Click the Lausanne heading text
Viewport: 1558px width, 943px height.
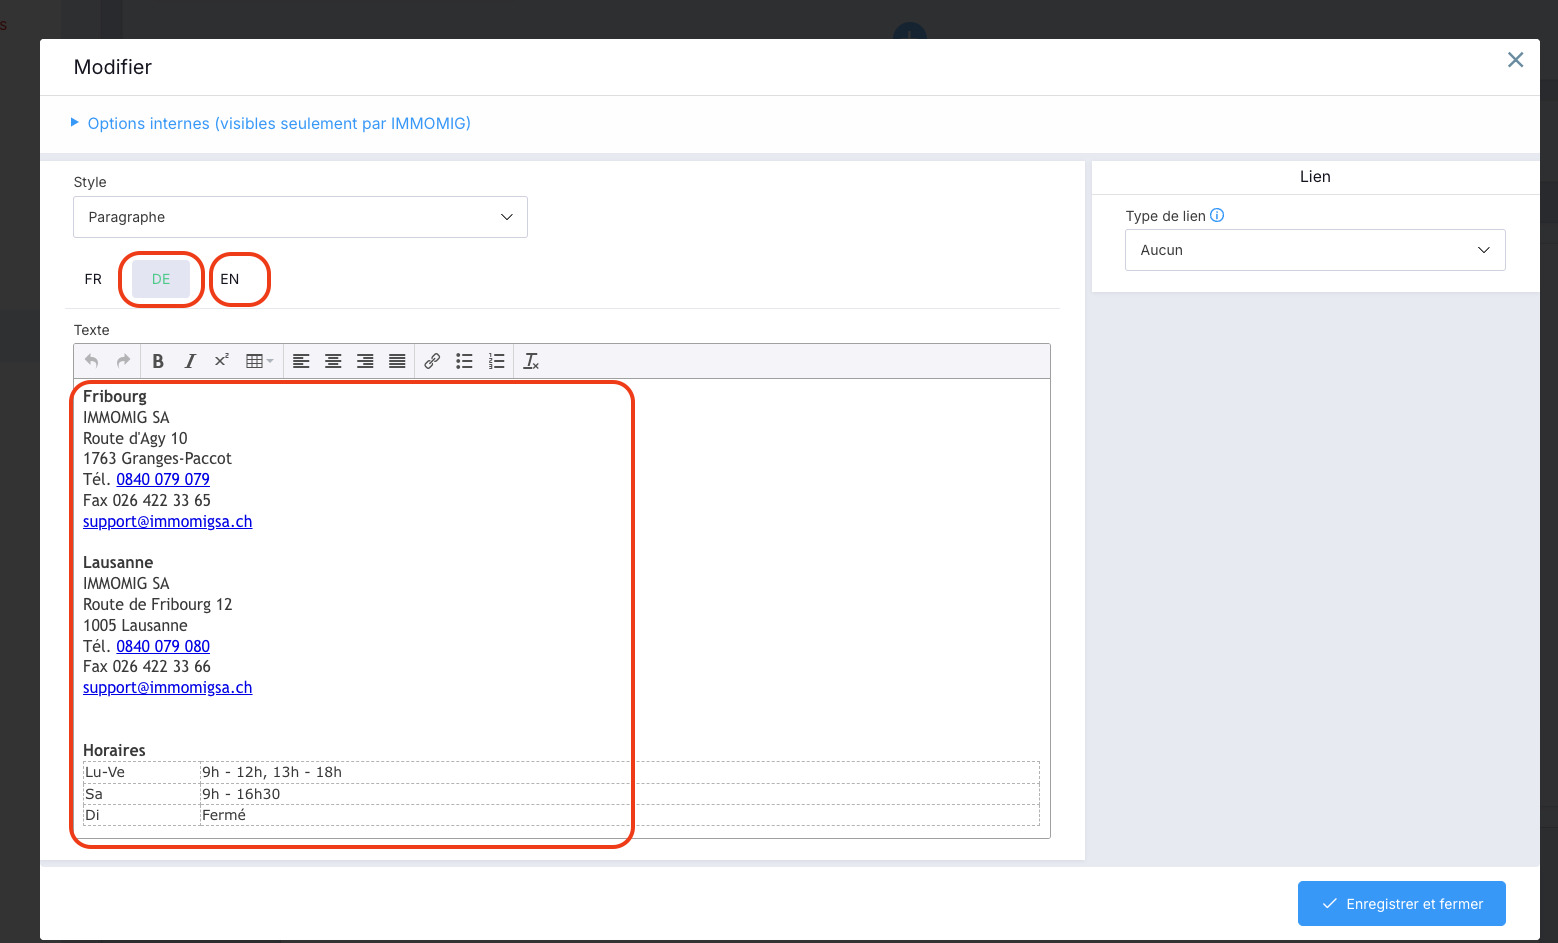(x=118, y=562)
